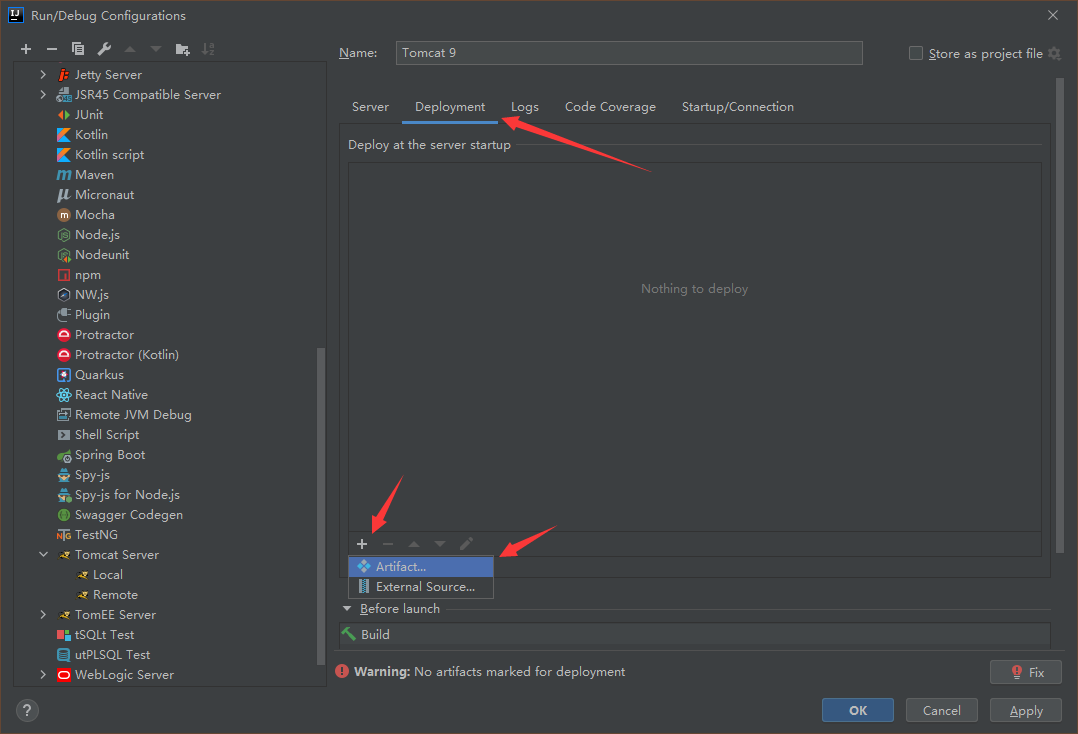Click the right panel vertical scrollbar
The image size is (1078, 734).
[1059, 316]
